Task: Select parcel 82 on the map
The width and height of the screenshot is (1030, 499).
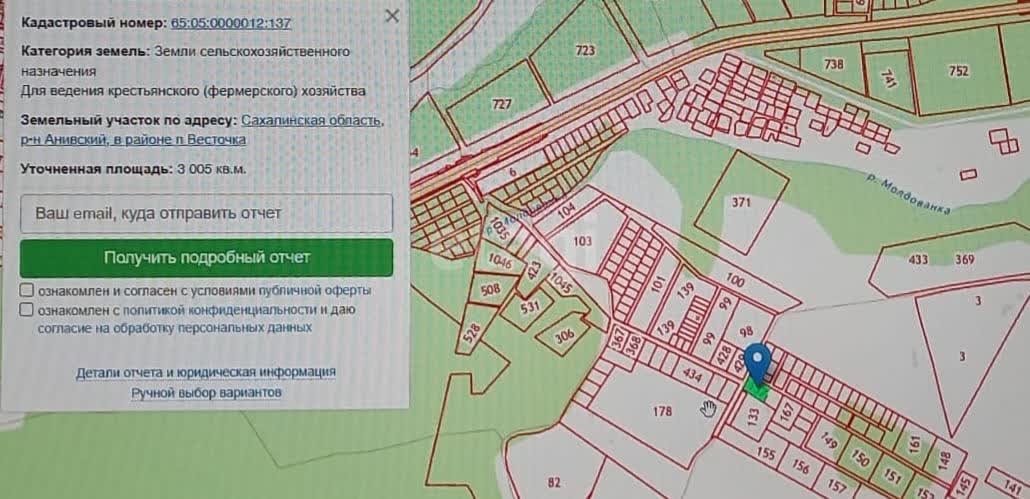Action: 554,483
